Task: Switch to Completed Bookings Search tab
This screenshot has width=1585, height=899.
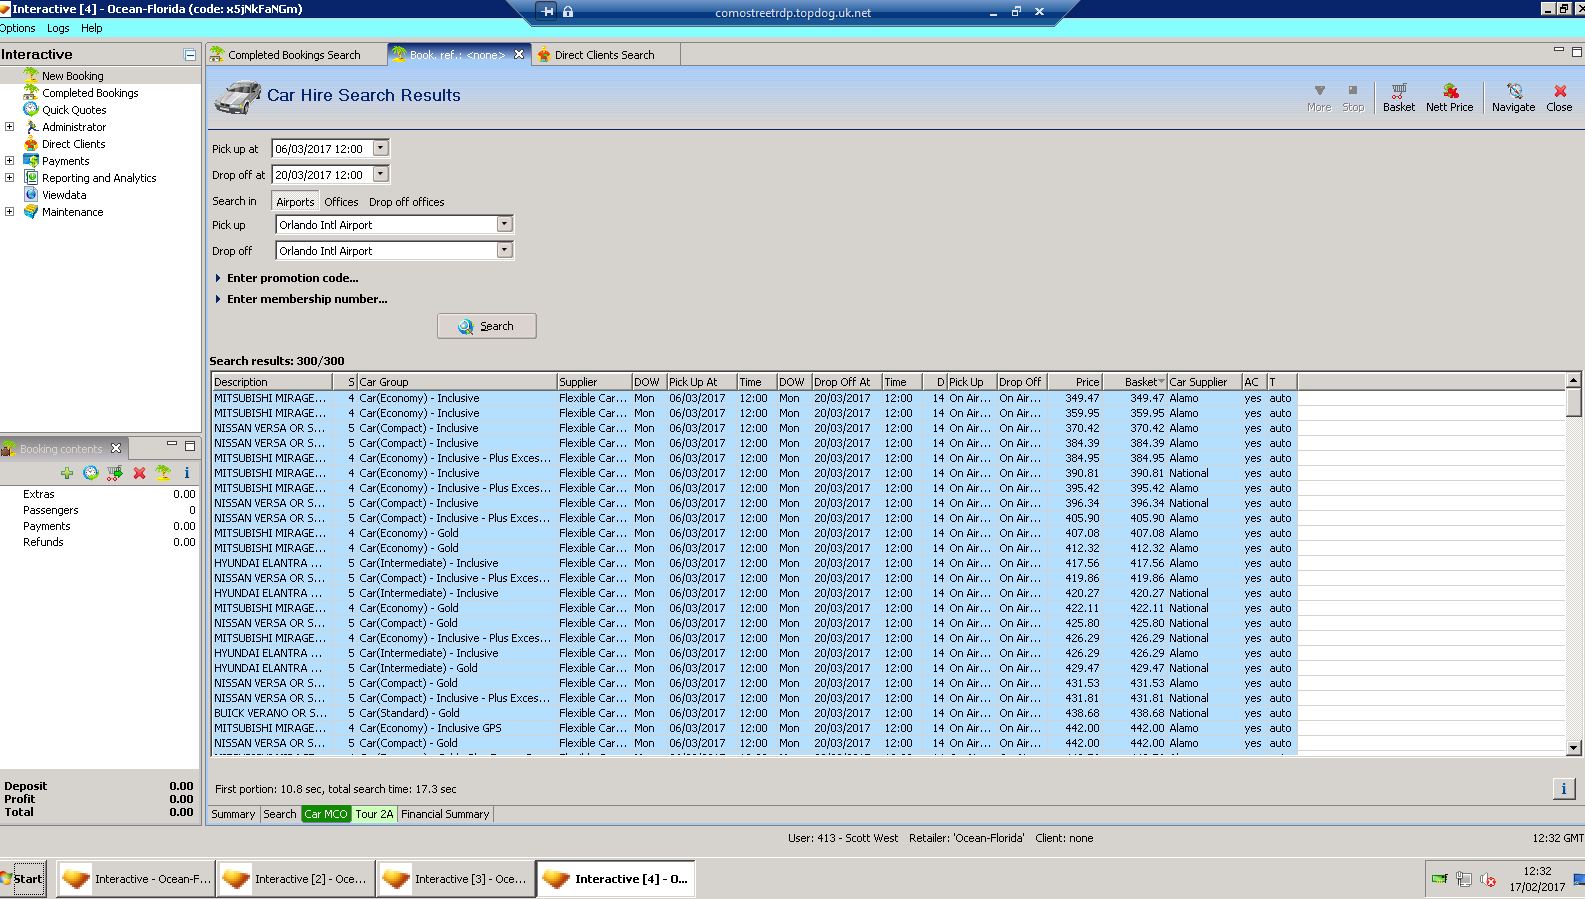Action: 294,55
